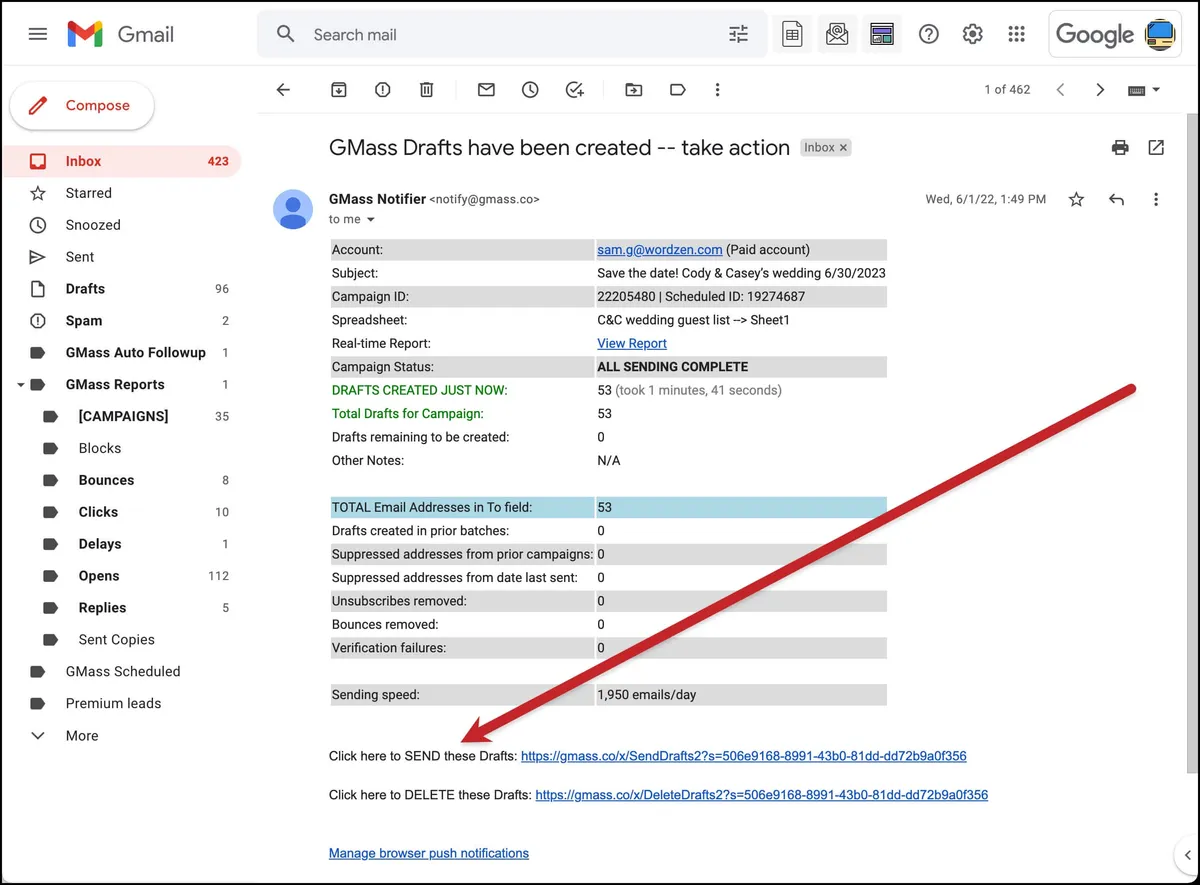
Task: Open search filter options icon
Action: pos(738,34)
